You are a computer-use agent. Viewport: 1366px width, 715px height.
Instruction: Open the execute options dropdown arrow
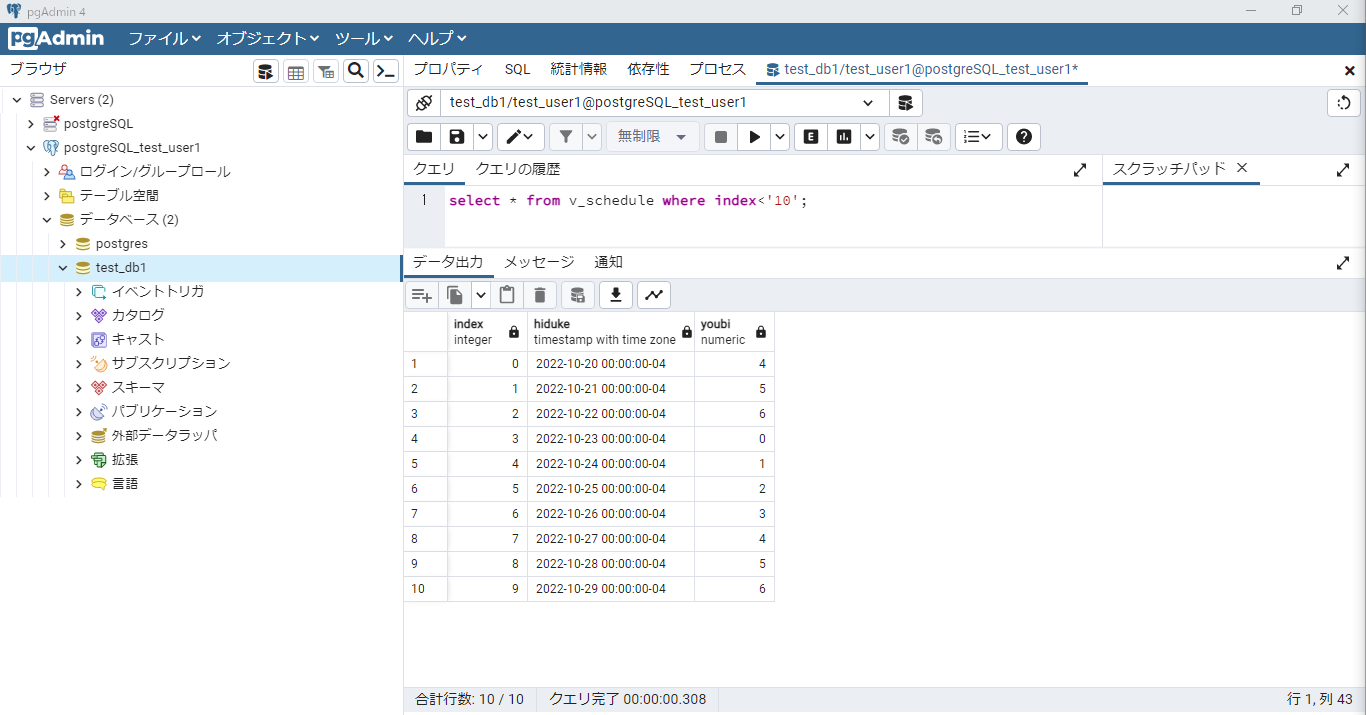(x=780, y=137)
